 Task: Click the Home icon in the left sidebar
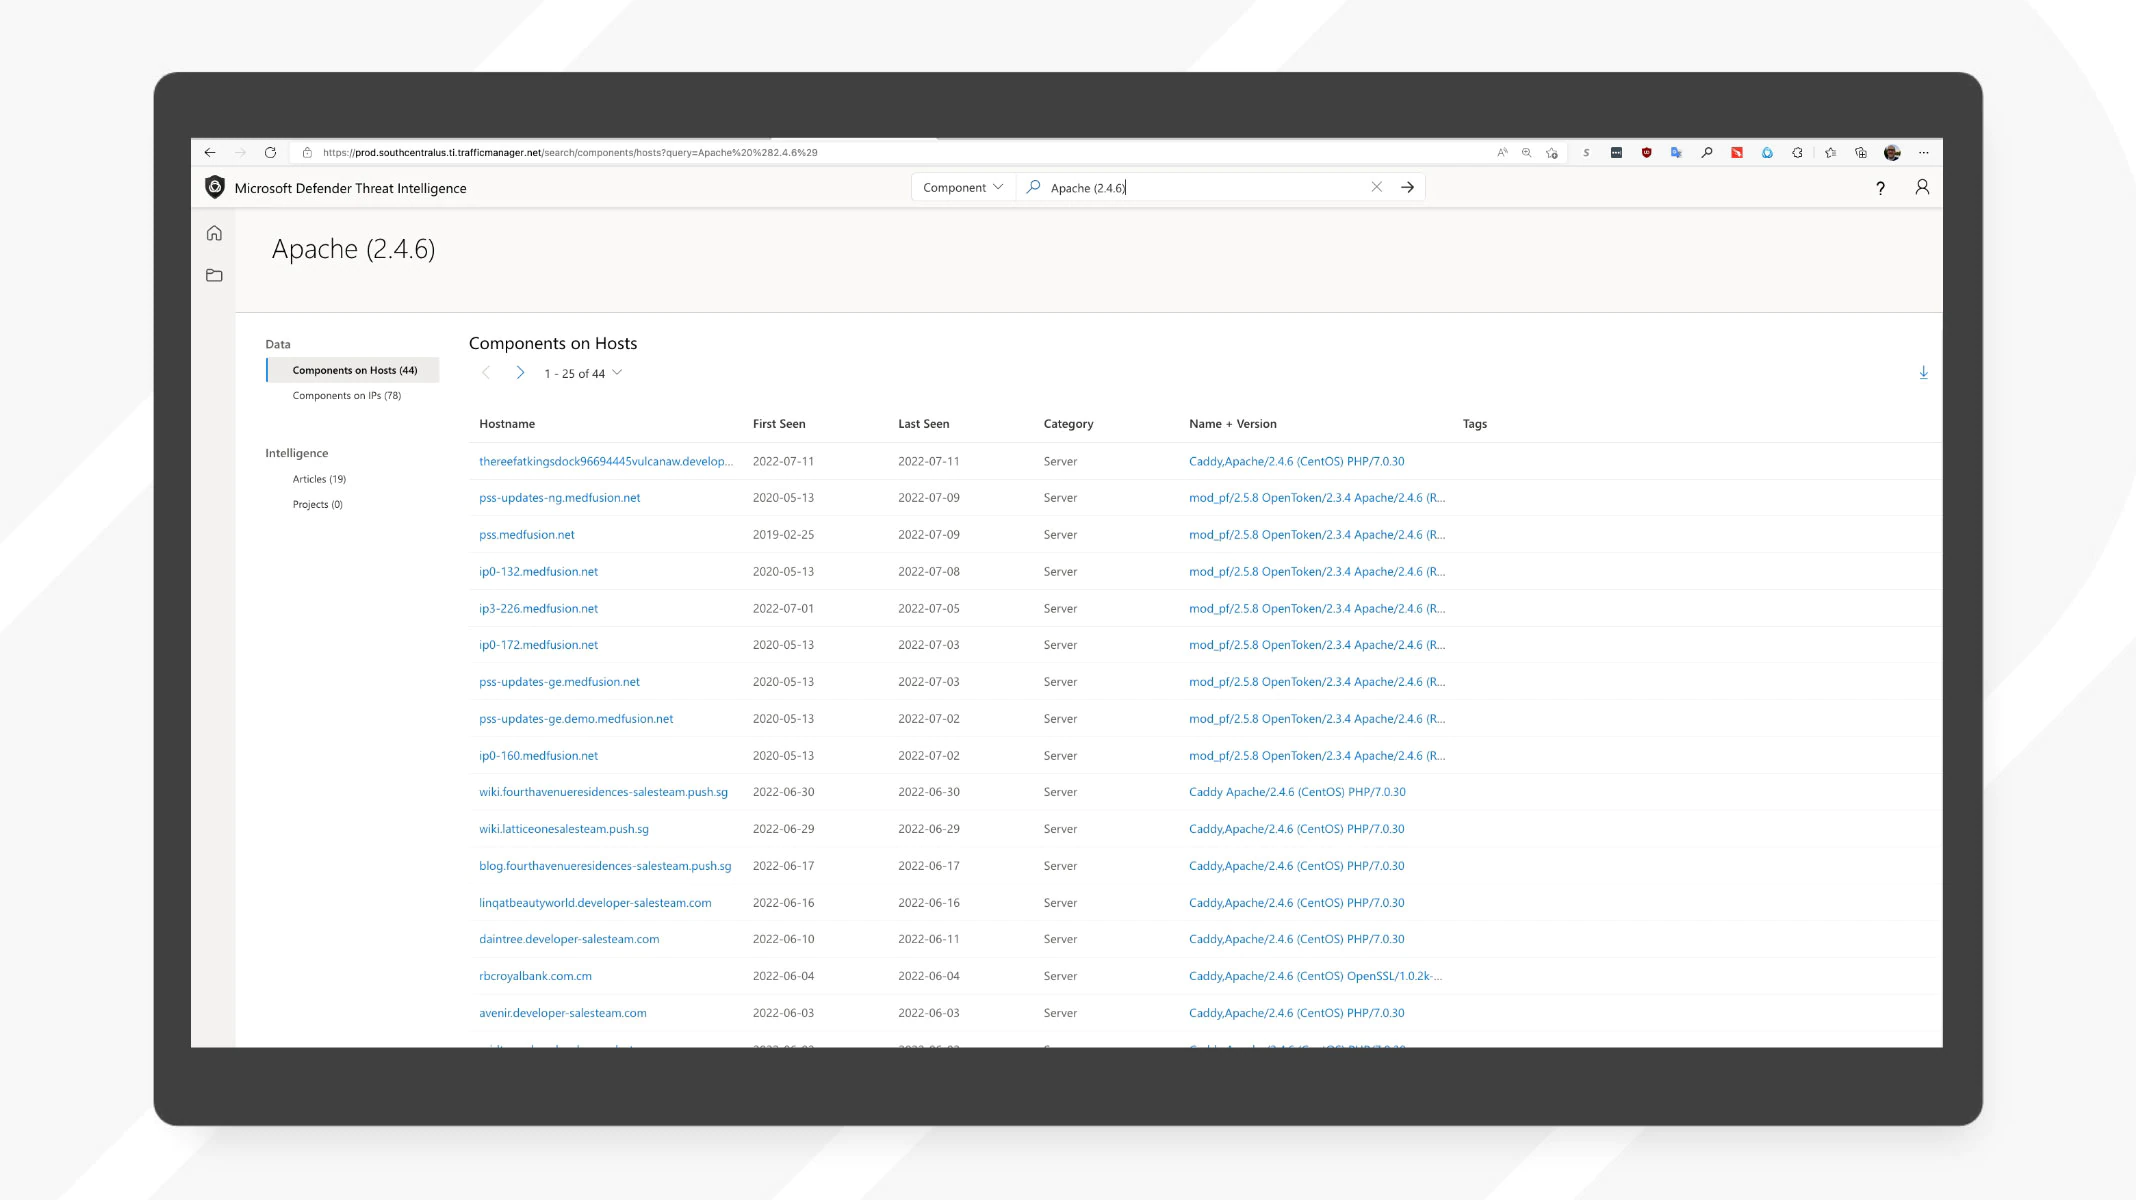click(214, 232)
